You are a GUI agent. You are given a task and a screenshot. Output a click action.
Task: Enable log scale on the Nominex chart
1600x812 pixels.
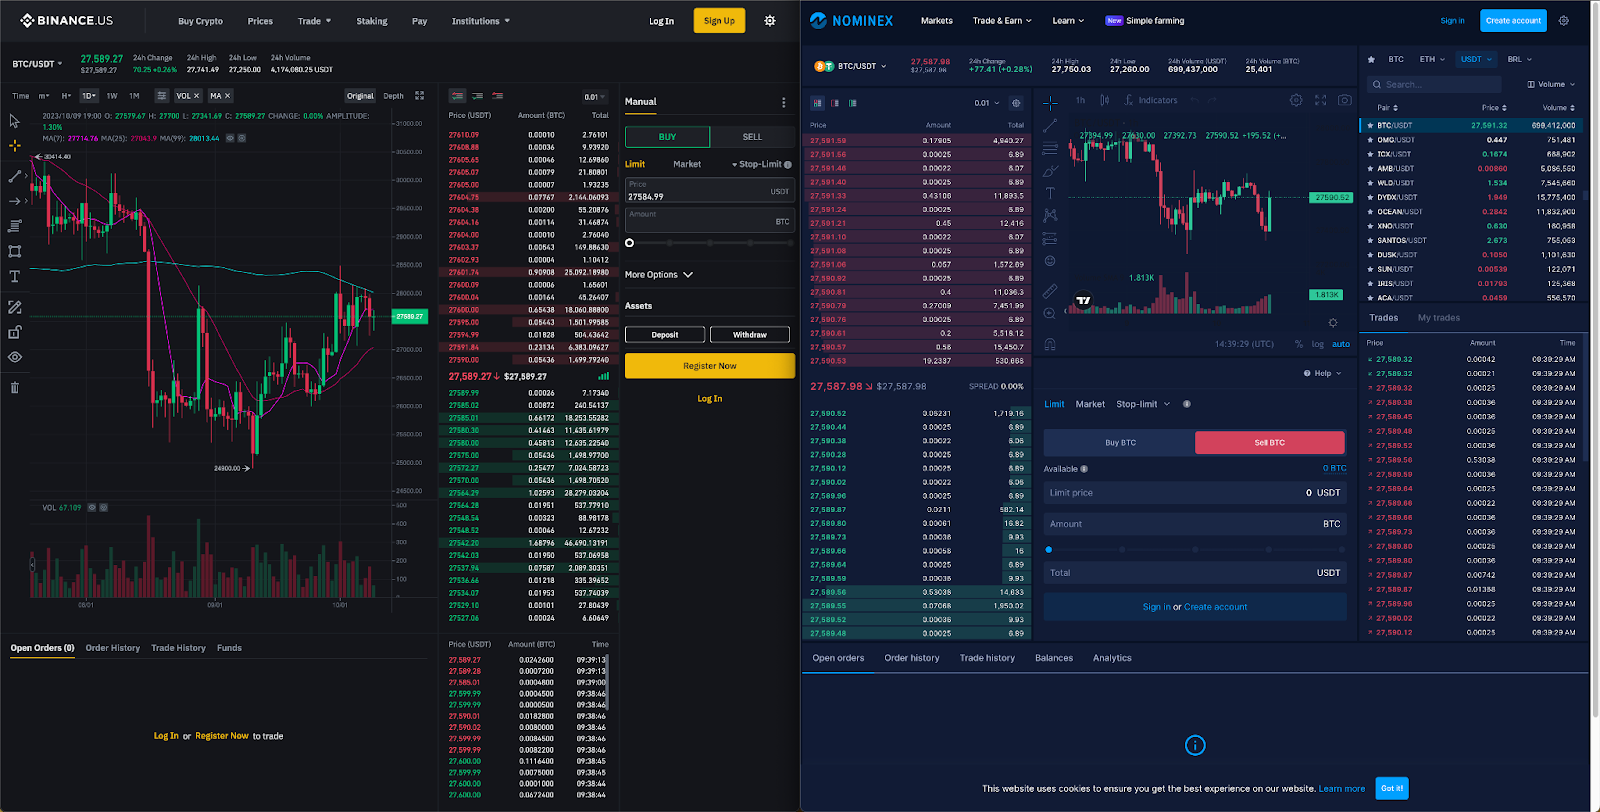(x=1318, y=344)
